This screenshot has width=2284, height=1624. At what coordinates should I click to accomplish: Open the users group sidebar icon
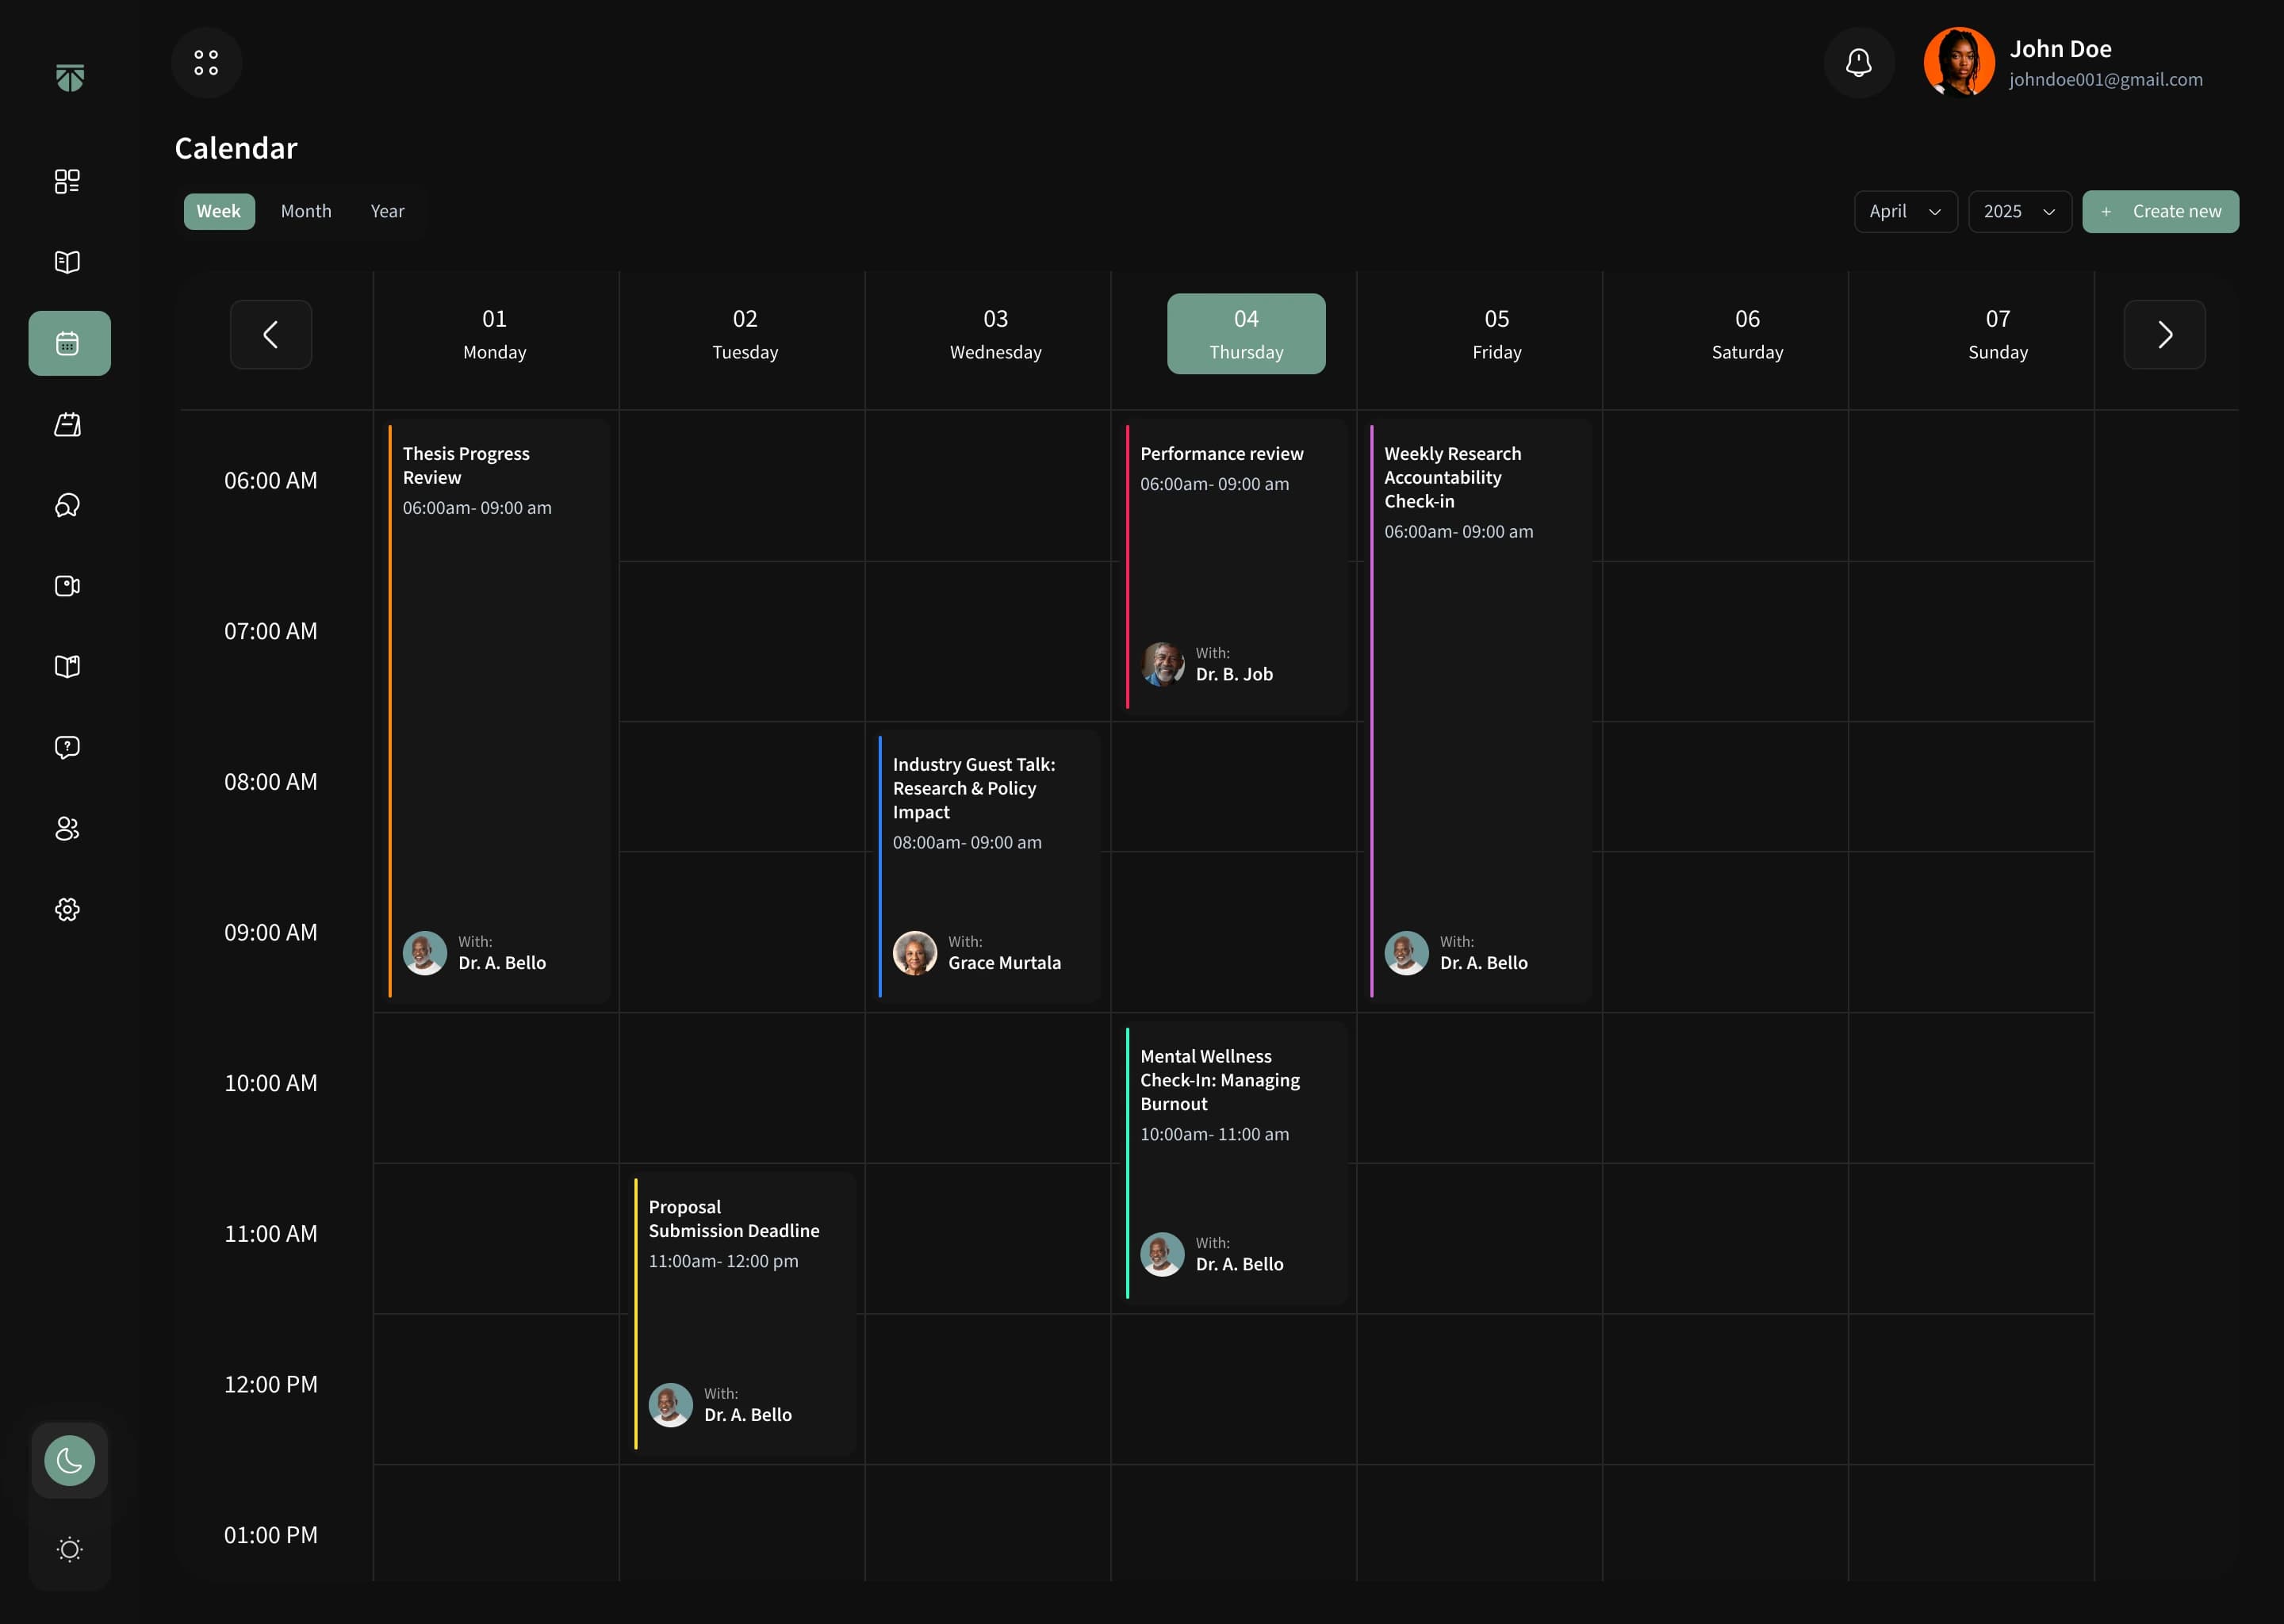click(67, 828)
